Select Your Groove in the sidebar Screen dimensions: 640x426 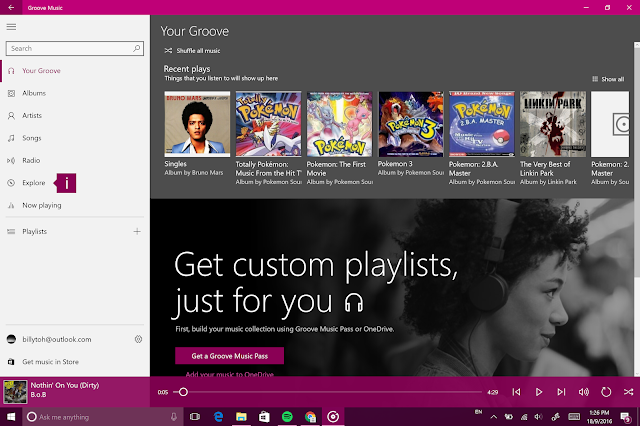(x=75, y=71)
